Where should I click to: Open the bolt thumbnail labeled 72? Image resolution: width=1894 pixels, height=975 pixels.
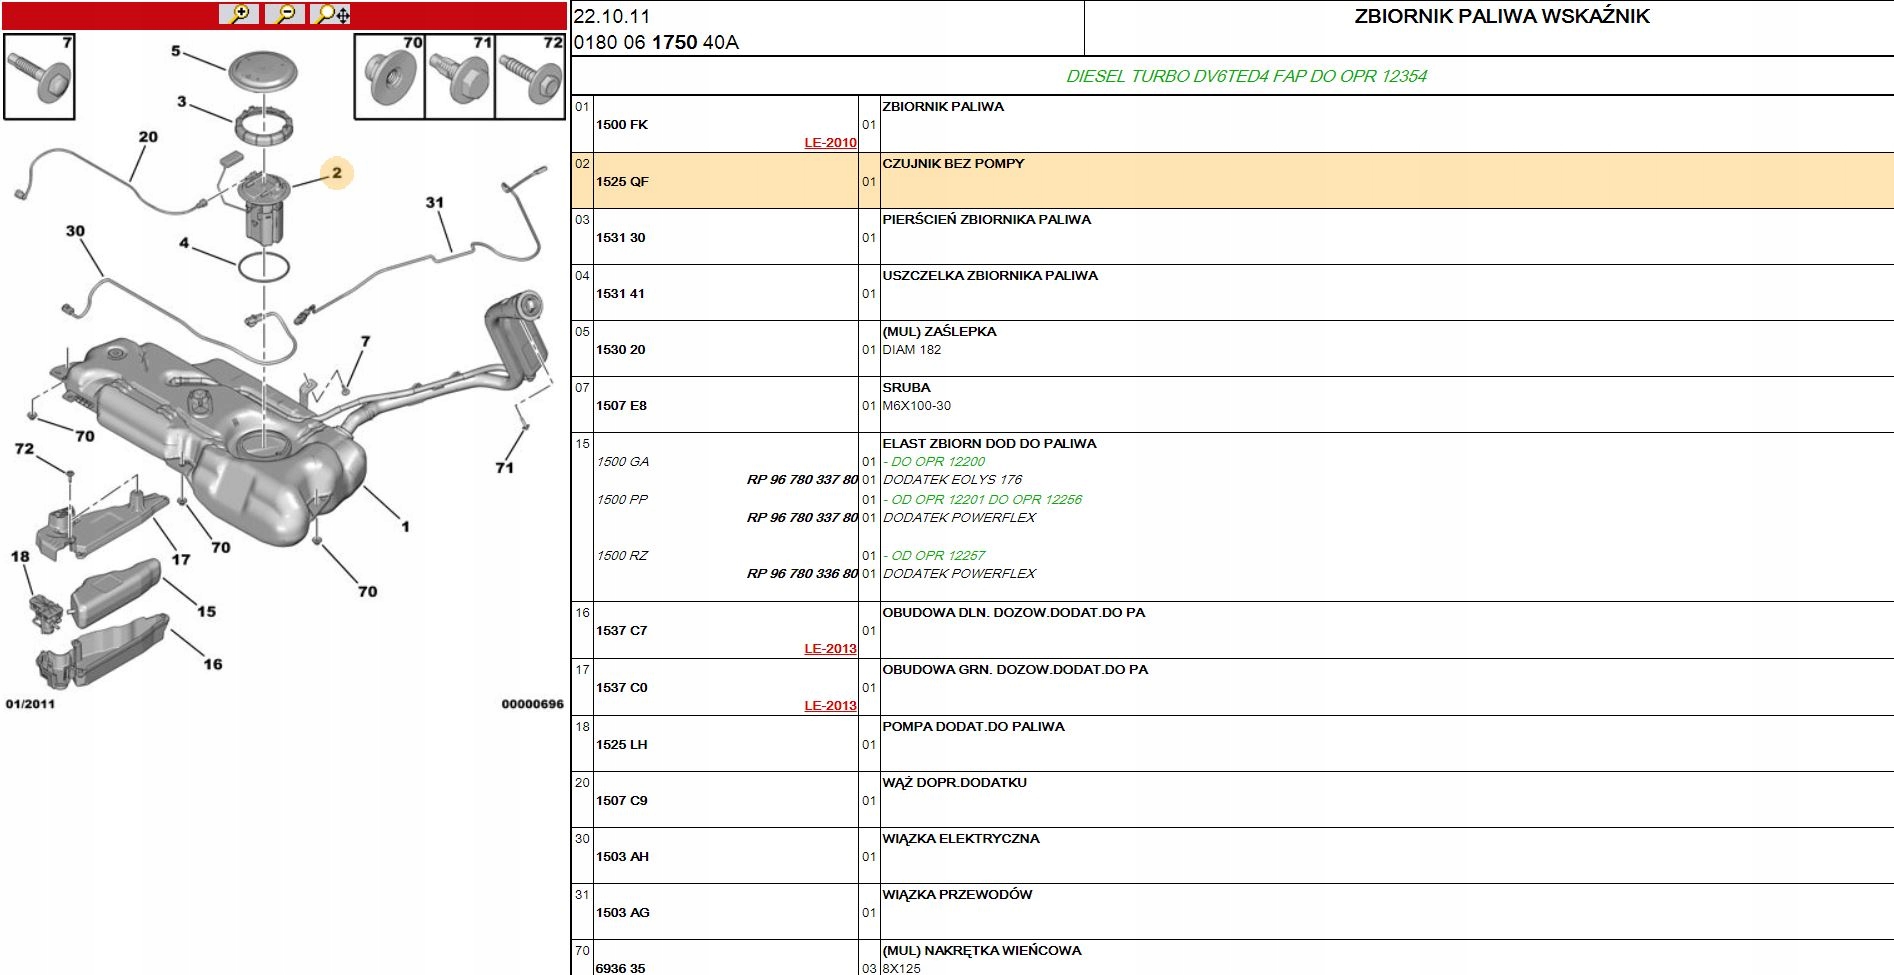pos(530,76)
